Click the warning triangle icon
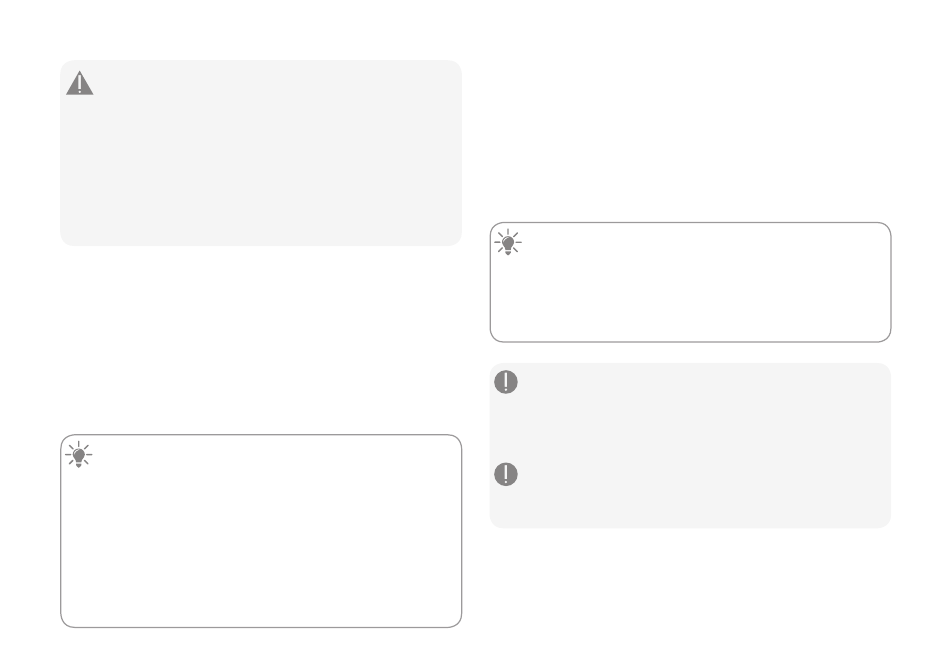This screenshot has height=665, width=950. (x=79, y=84)
